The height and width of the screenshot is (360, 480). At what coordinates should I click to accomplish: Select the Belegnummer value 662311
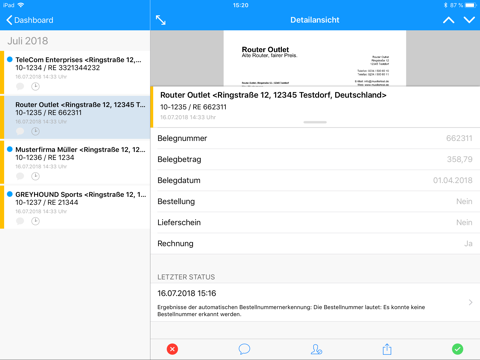point(459,138)
